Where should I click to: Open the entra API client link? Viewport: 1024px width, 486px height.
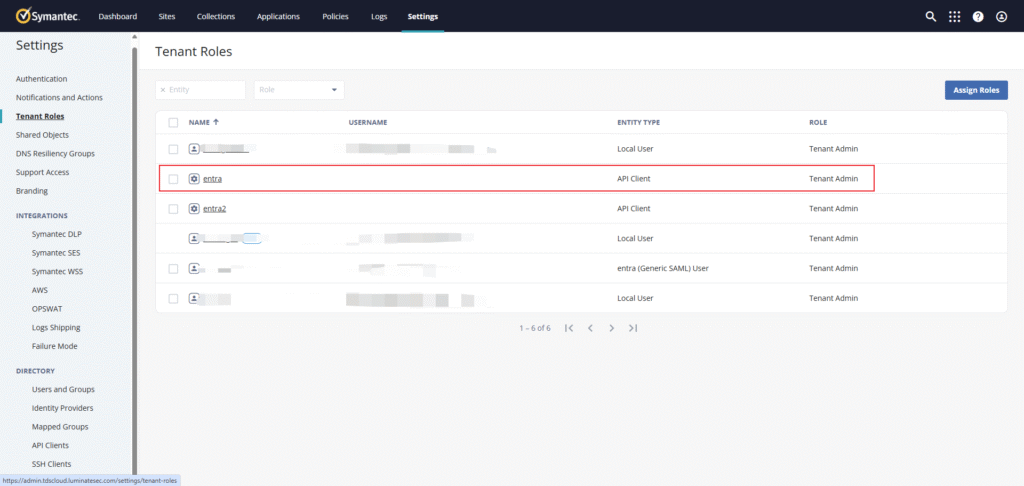[x=212, y=179]
